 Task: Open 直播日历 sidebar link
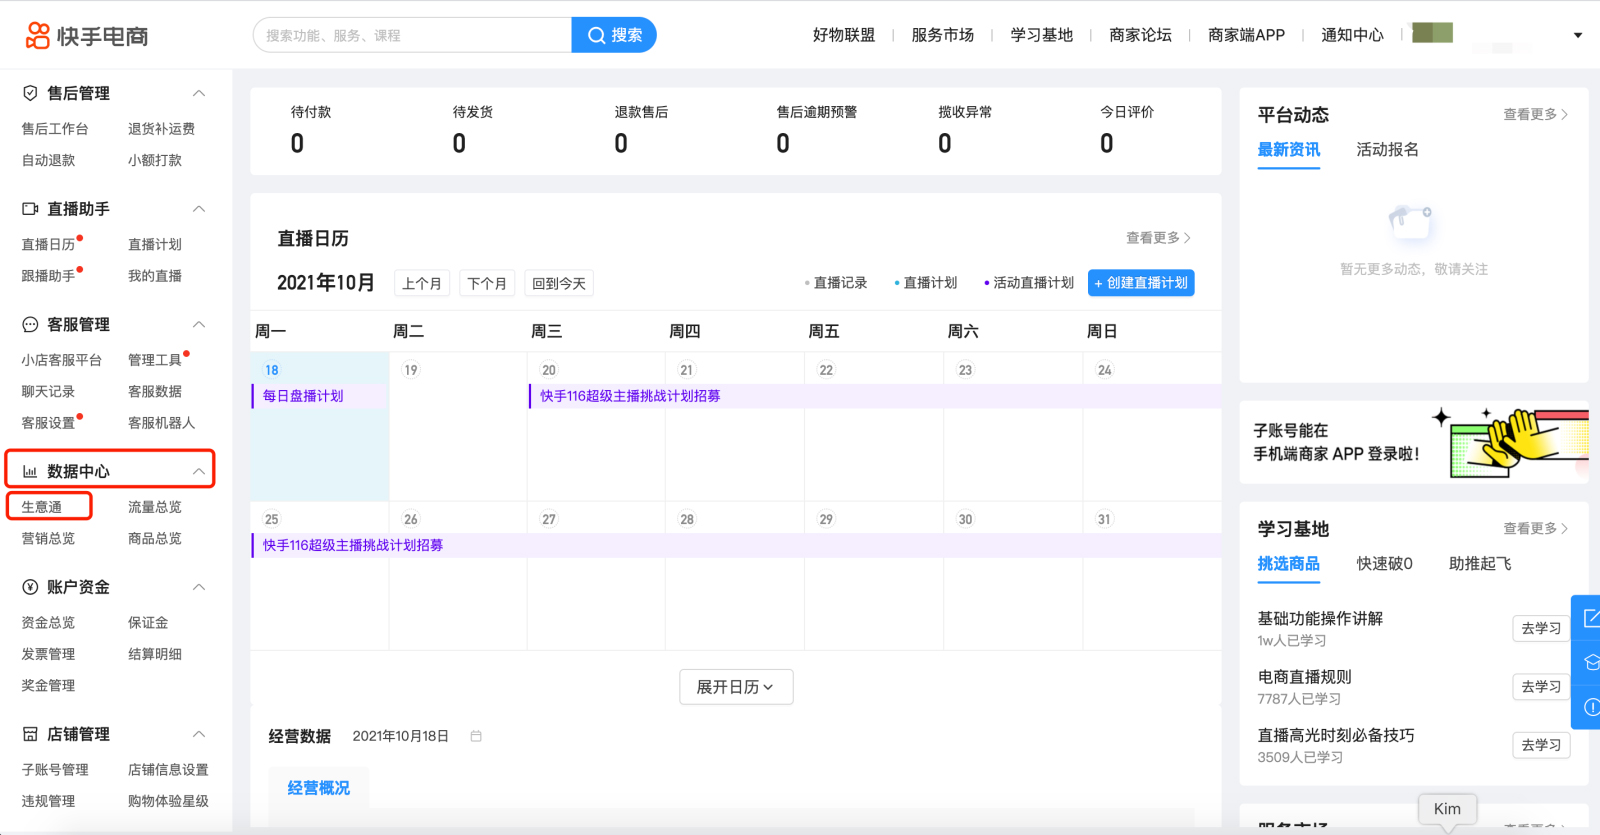coord(48,244)
